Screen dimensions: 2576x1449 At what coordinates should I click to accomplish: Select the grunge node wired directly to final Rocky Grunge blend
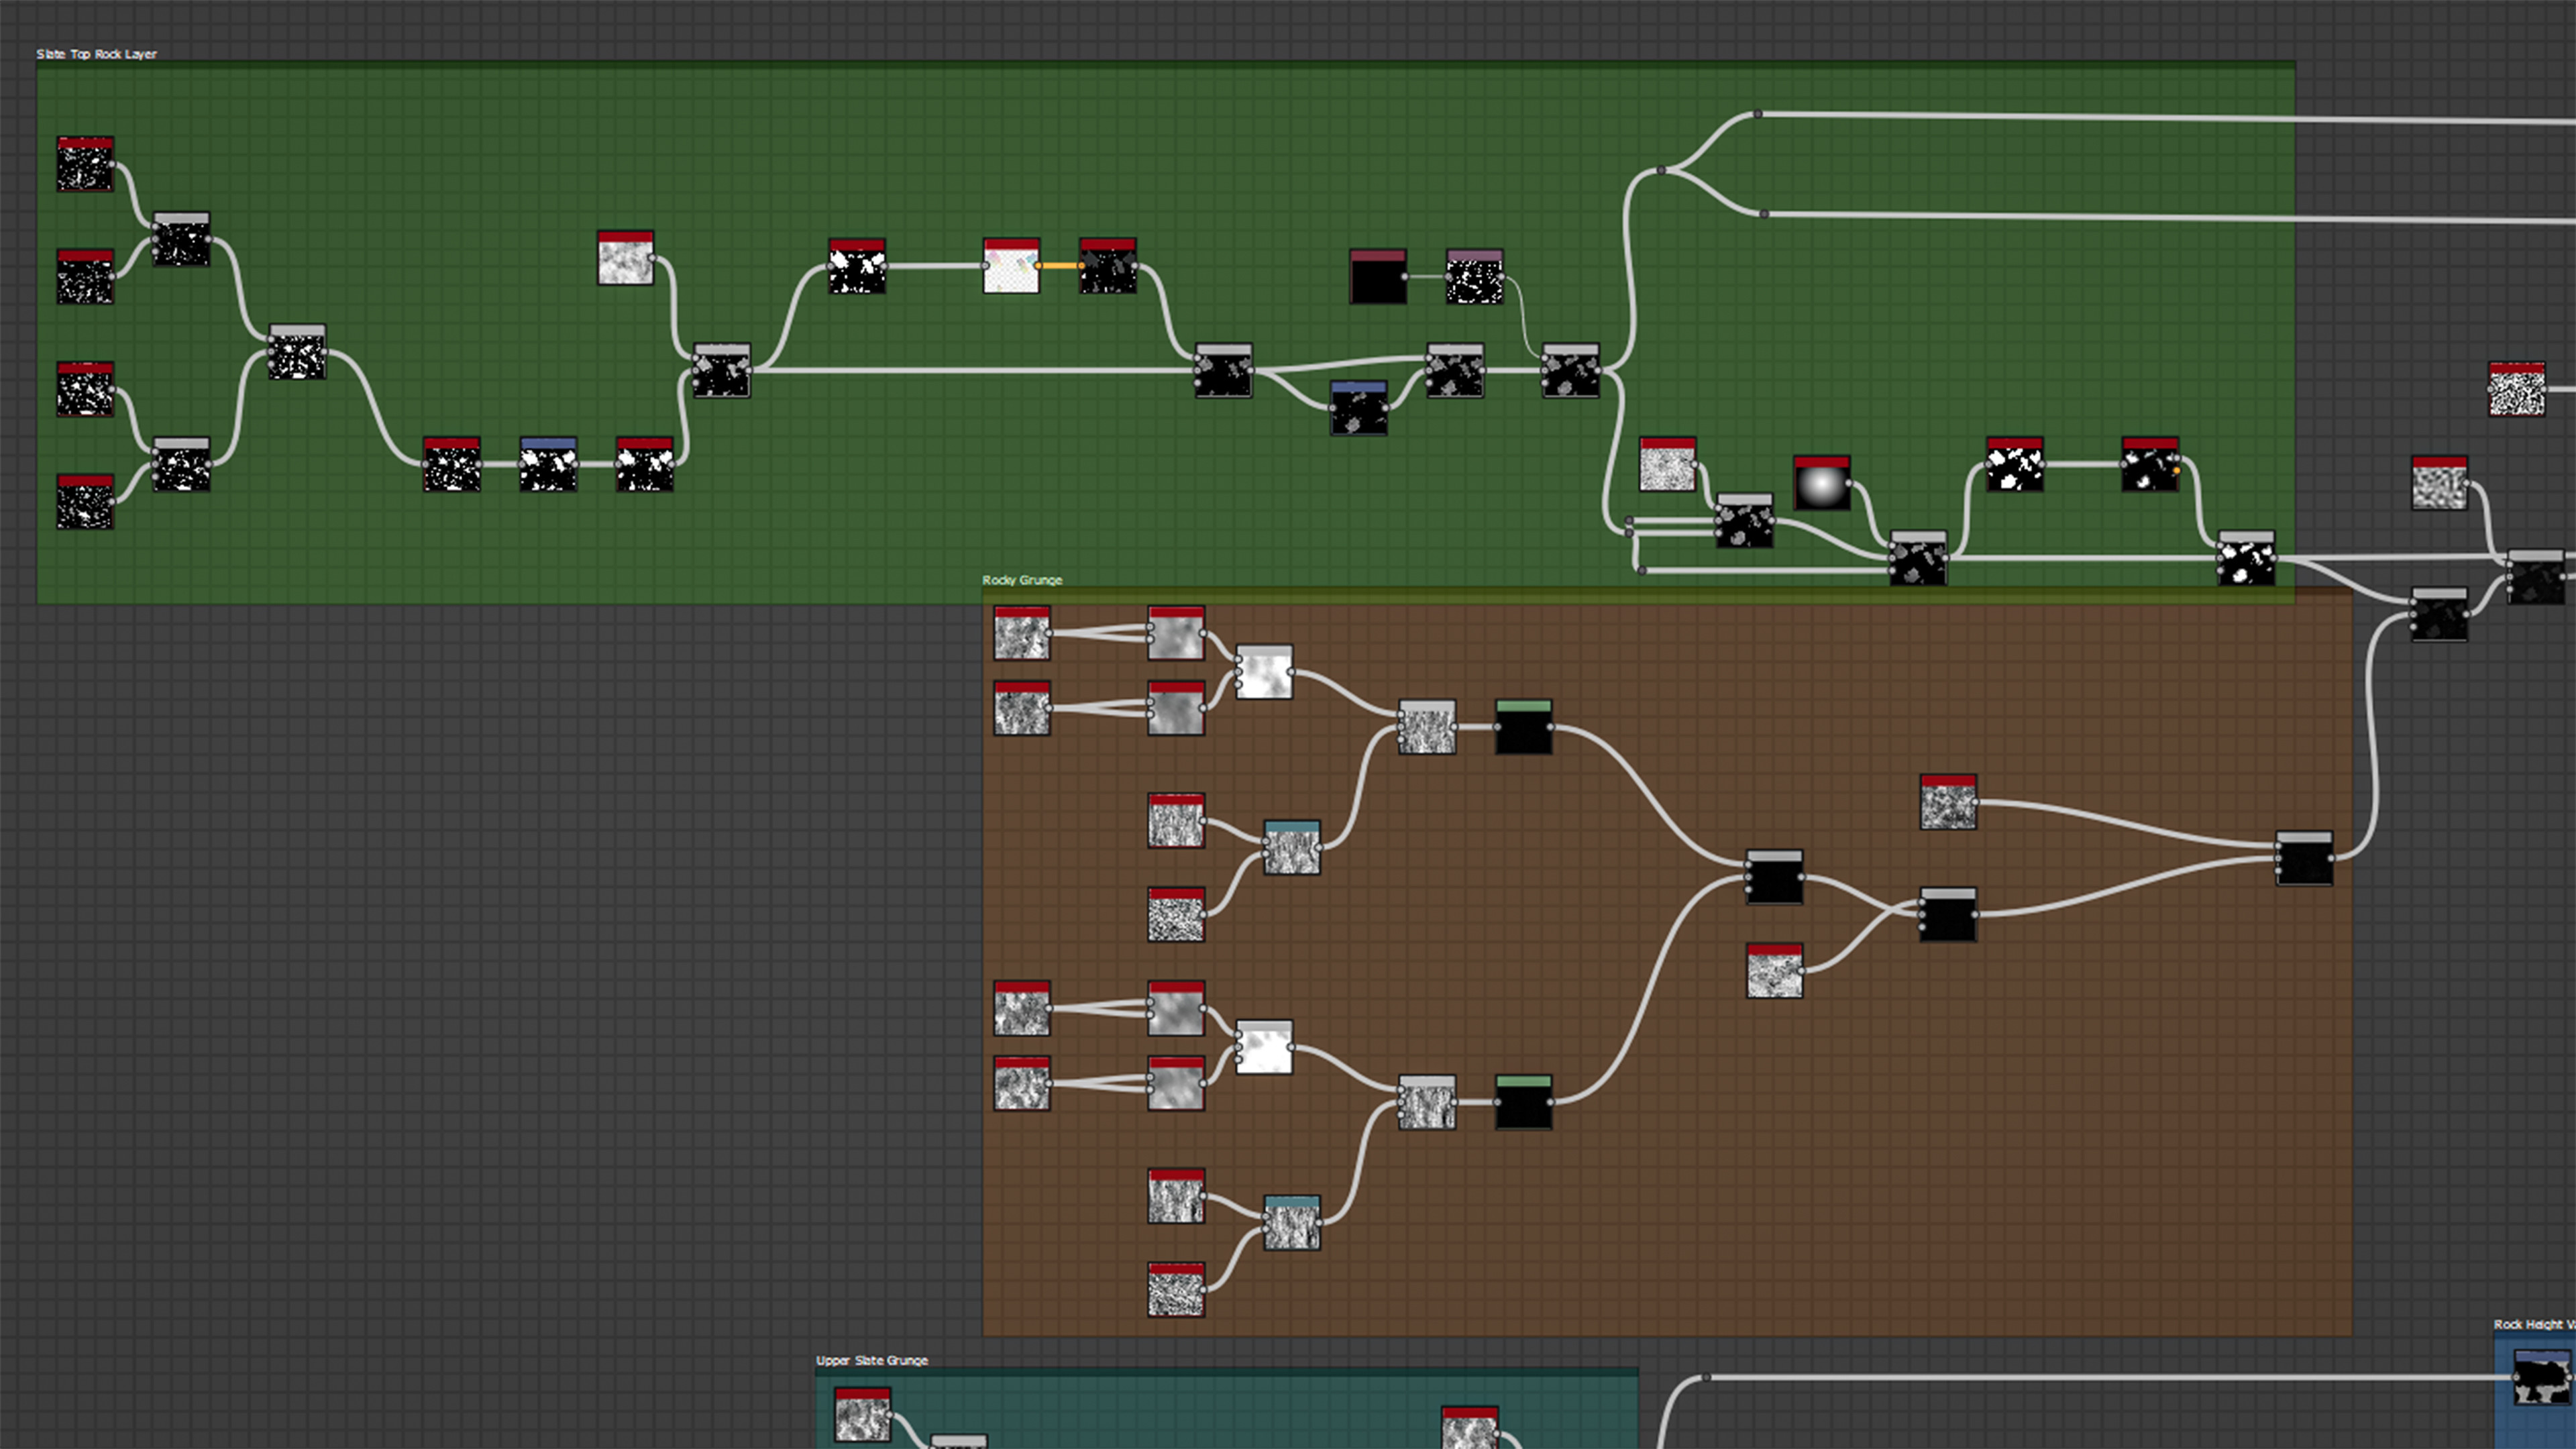click(1948, 802)
